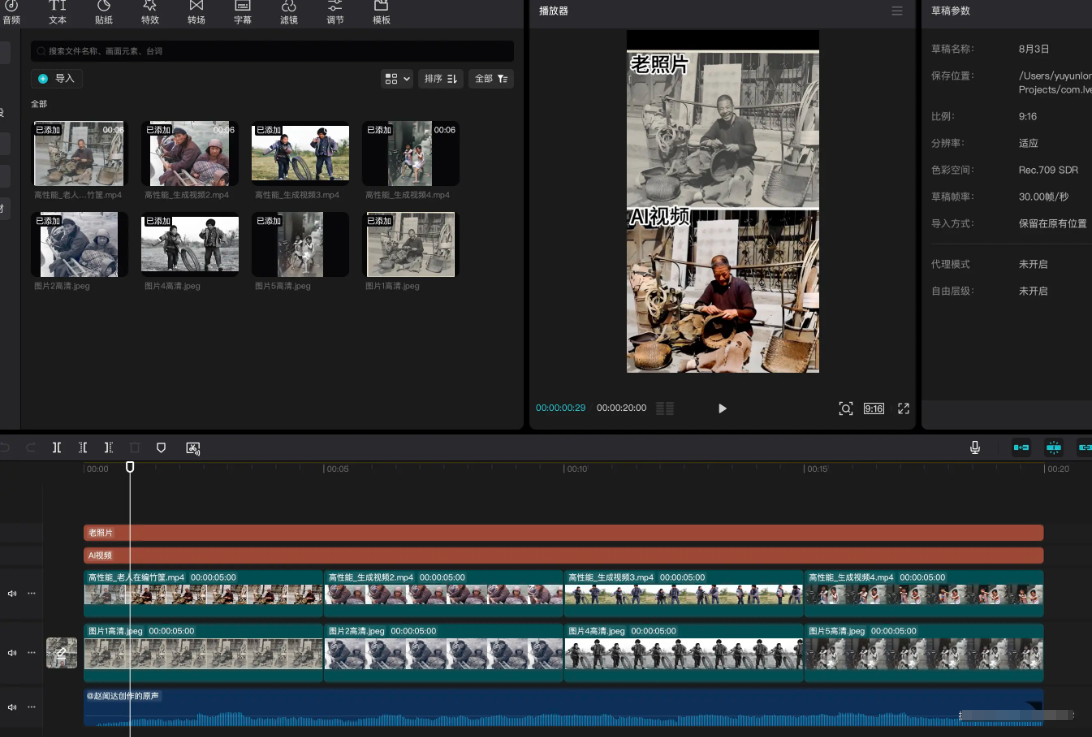
Task: Open the 全部 filter dropdown
Action: click(x=492, y=78)
